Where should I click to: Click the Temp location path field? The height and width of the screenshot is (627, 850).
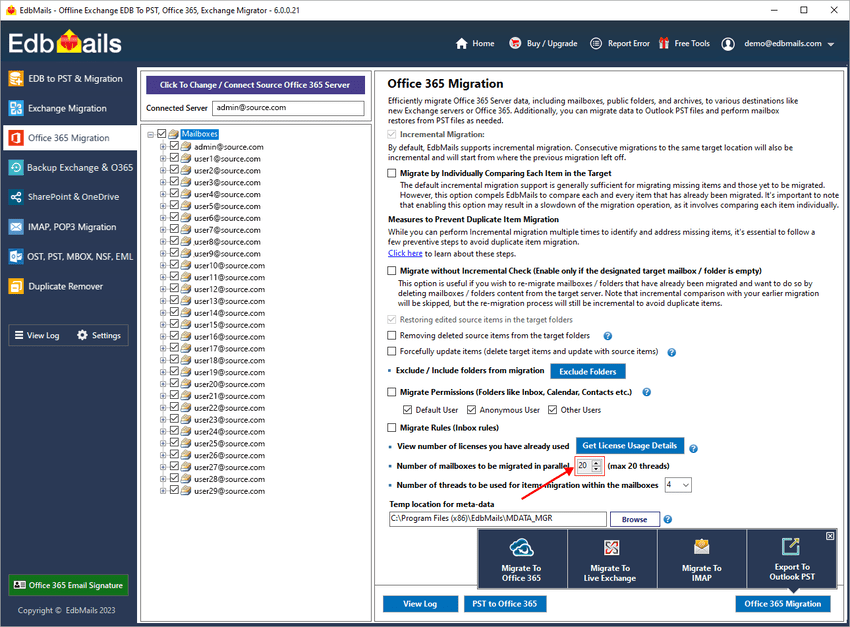coord(498,519)
